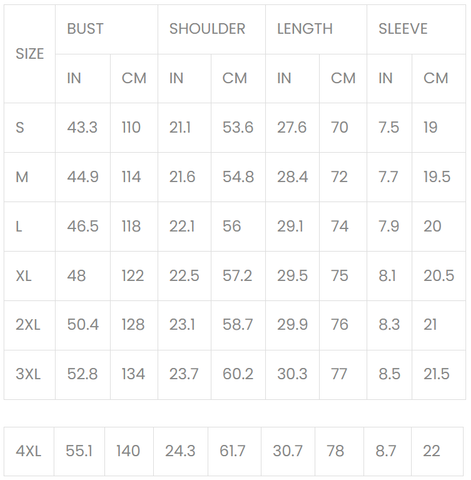Select the 3XL size row label
Screen dimensions: 471x480
click(30, 374)
